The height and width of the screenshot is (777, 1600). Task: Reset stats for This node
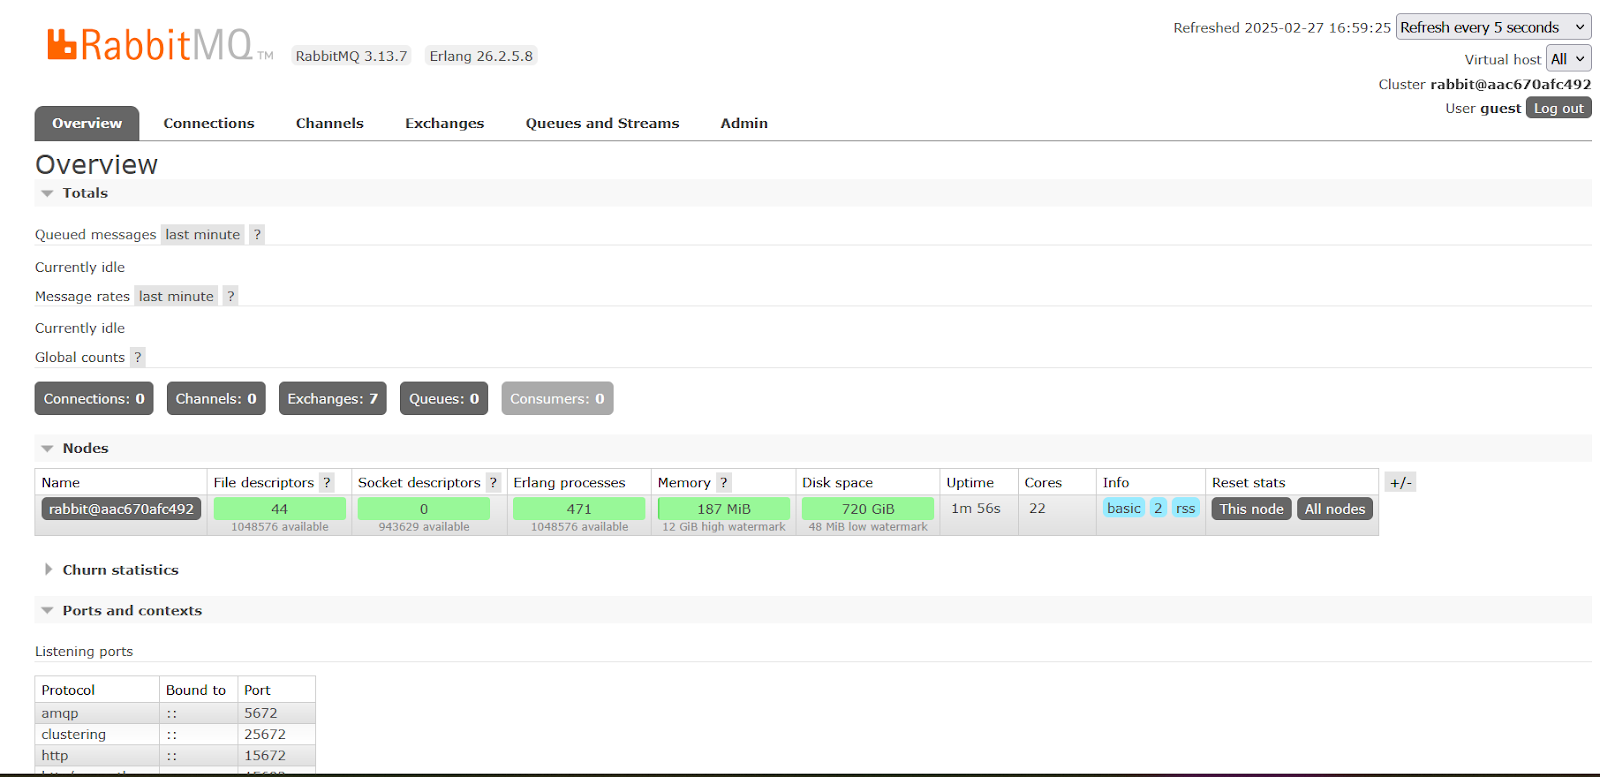tap(1251, 508)
